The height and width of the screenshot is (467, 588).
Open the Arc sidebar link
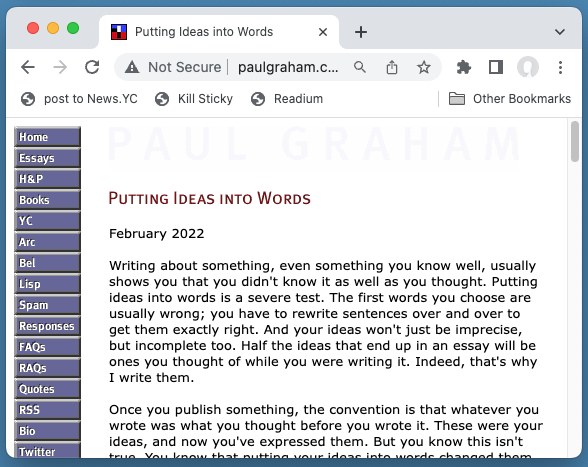point(48,242)
